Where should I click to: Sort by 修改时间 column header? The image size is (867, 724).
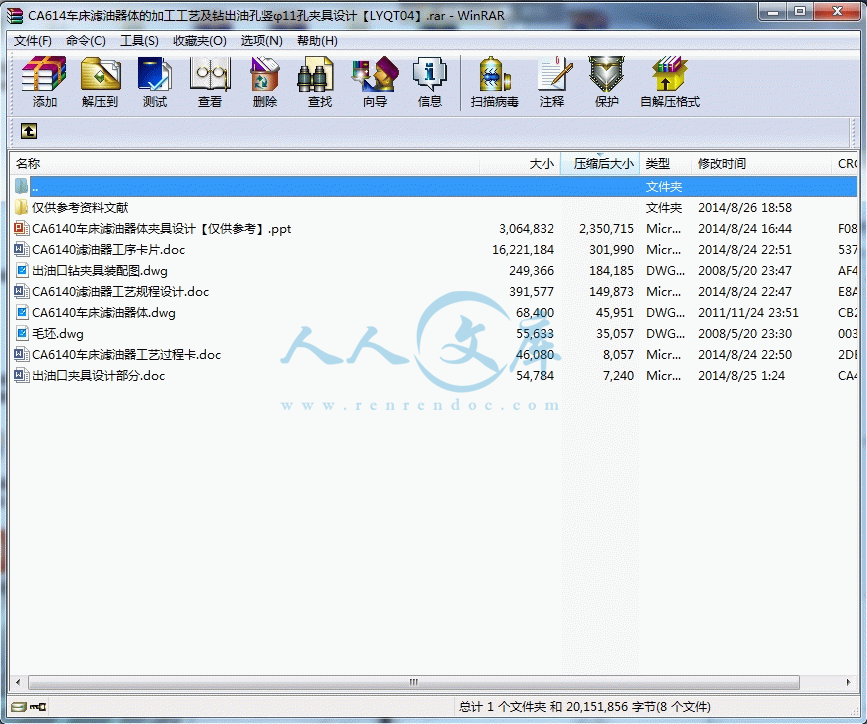761,164
